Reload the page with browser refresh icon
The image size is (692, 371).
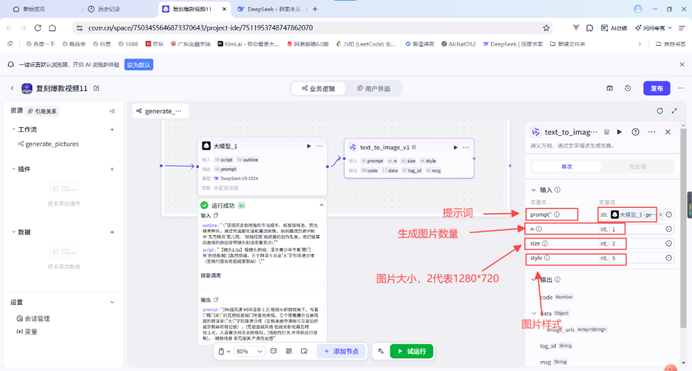click(x=38, y=28)
